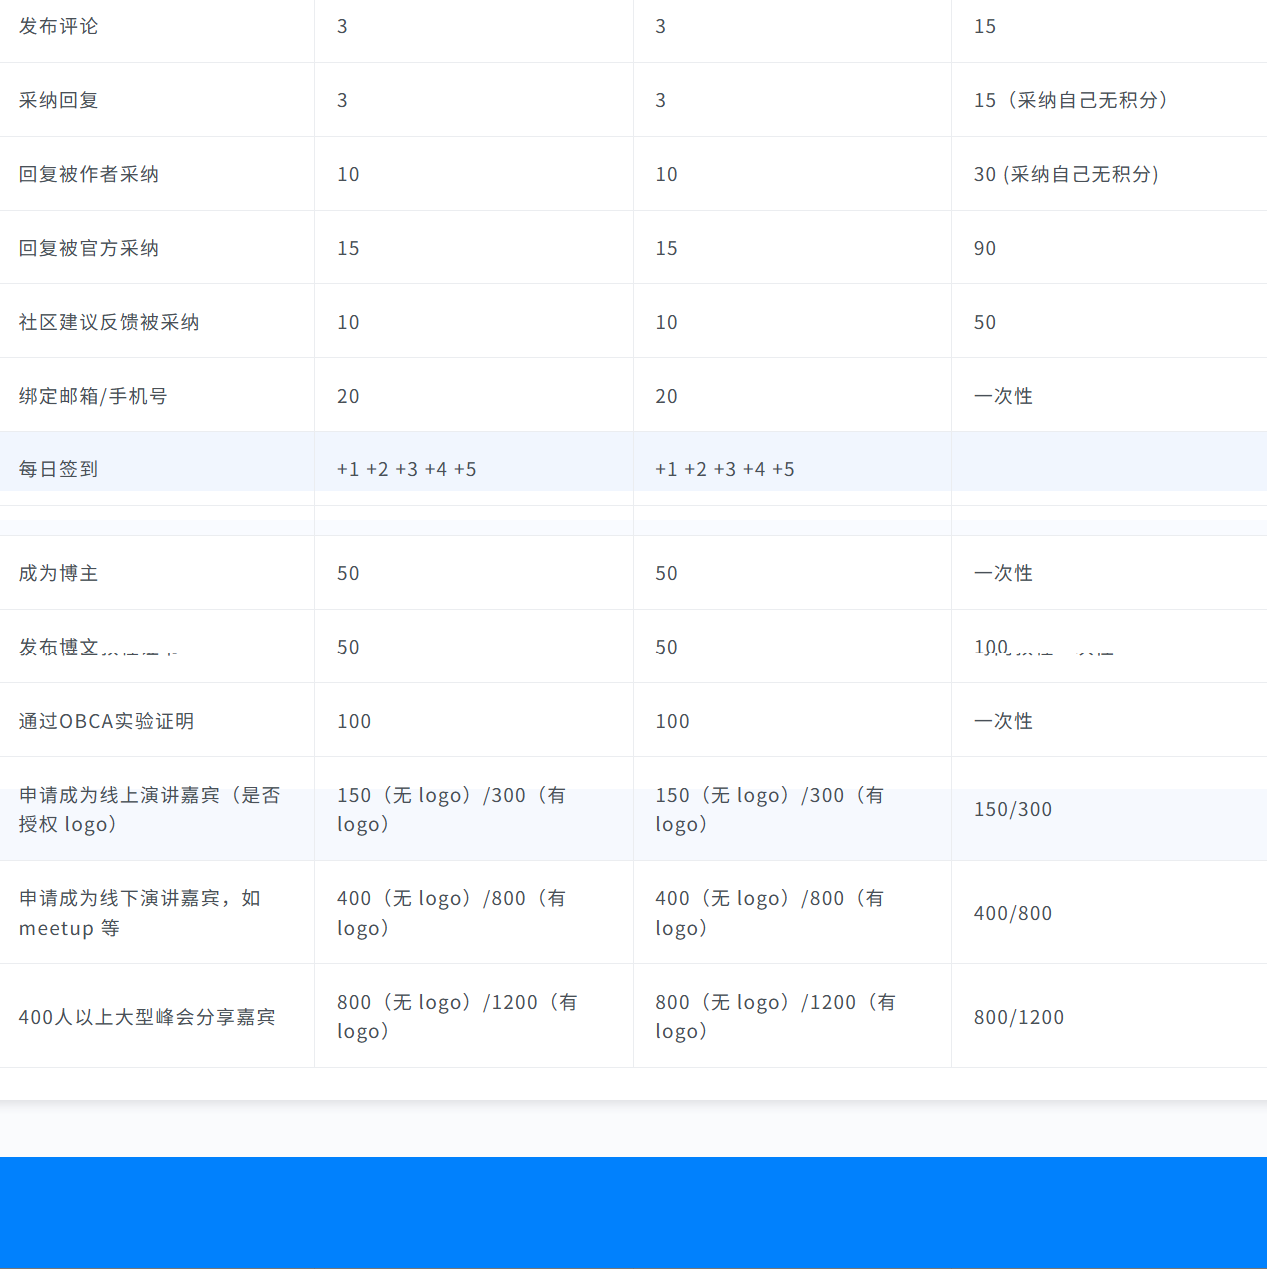Select the 申请成为线下演讲嘉宾 meetup row label

[139, 913]
